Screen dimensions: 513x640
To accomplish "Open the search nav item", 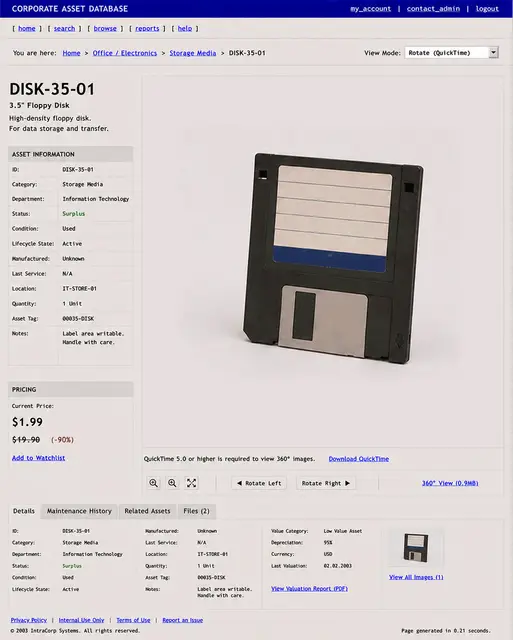I will click(x=64, y=28).
